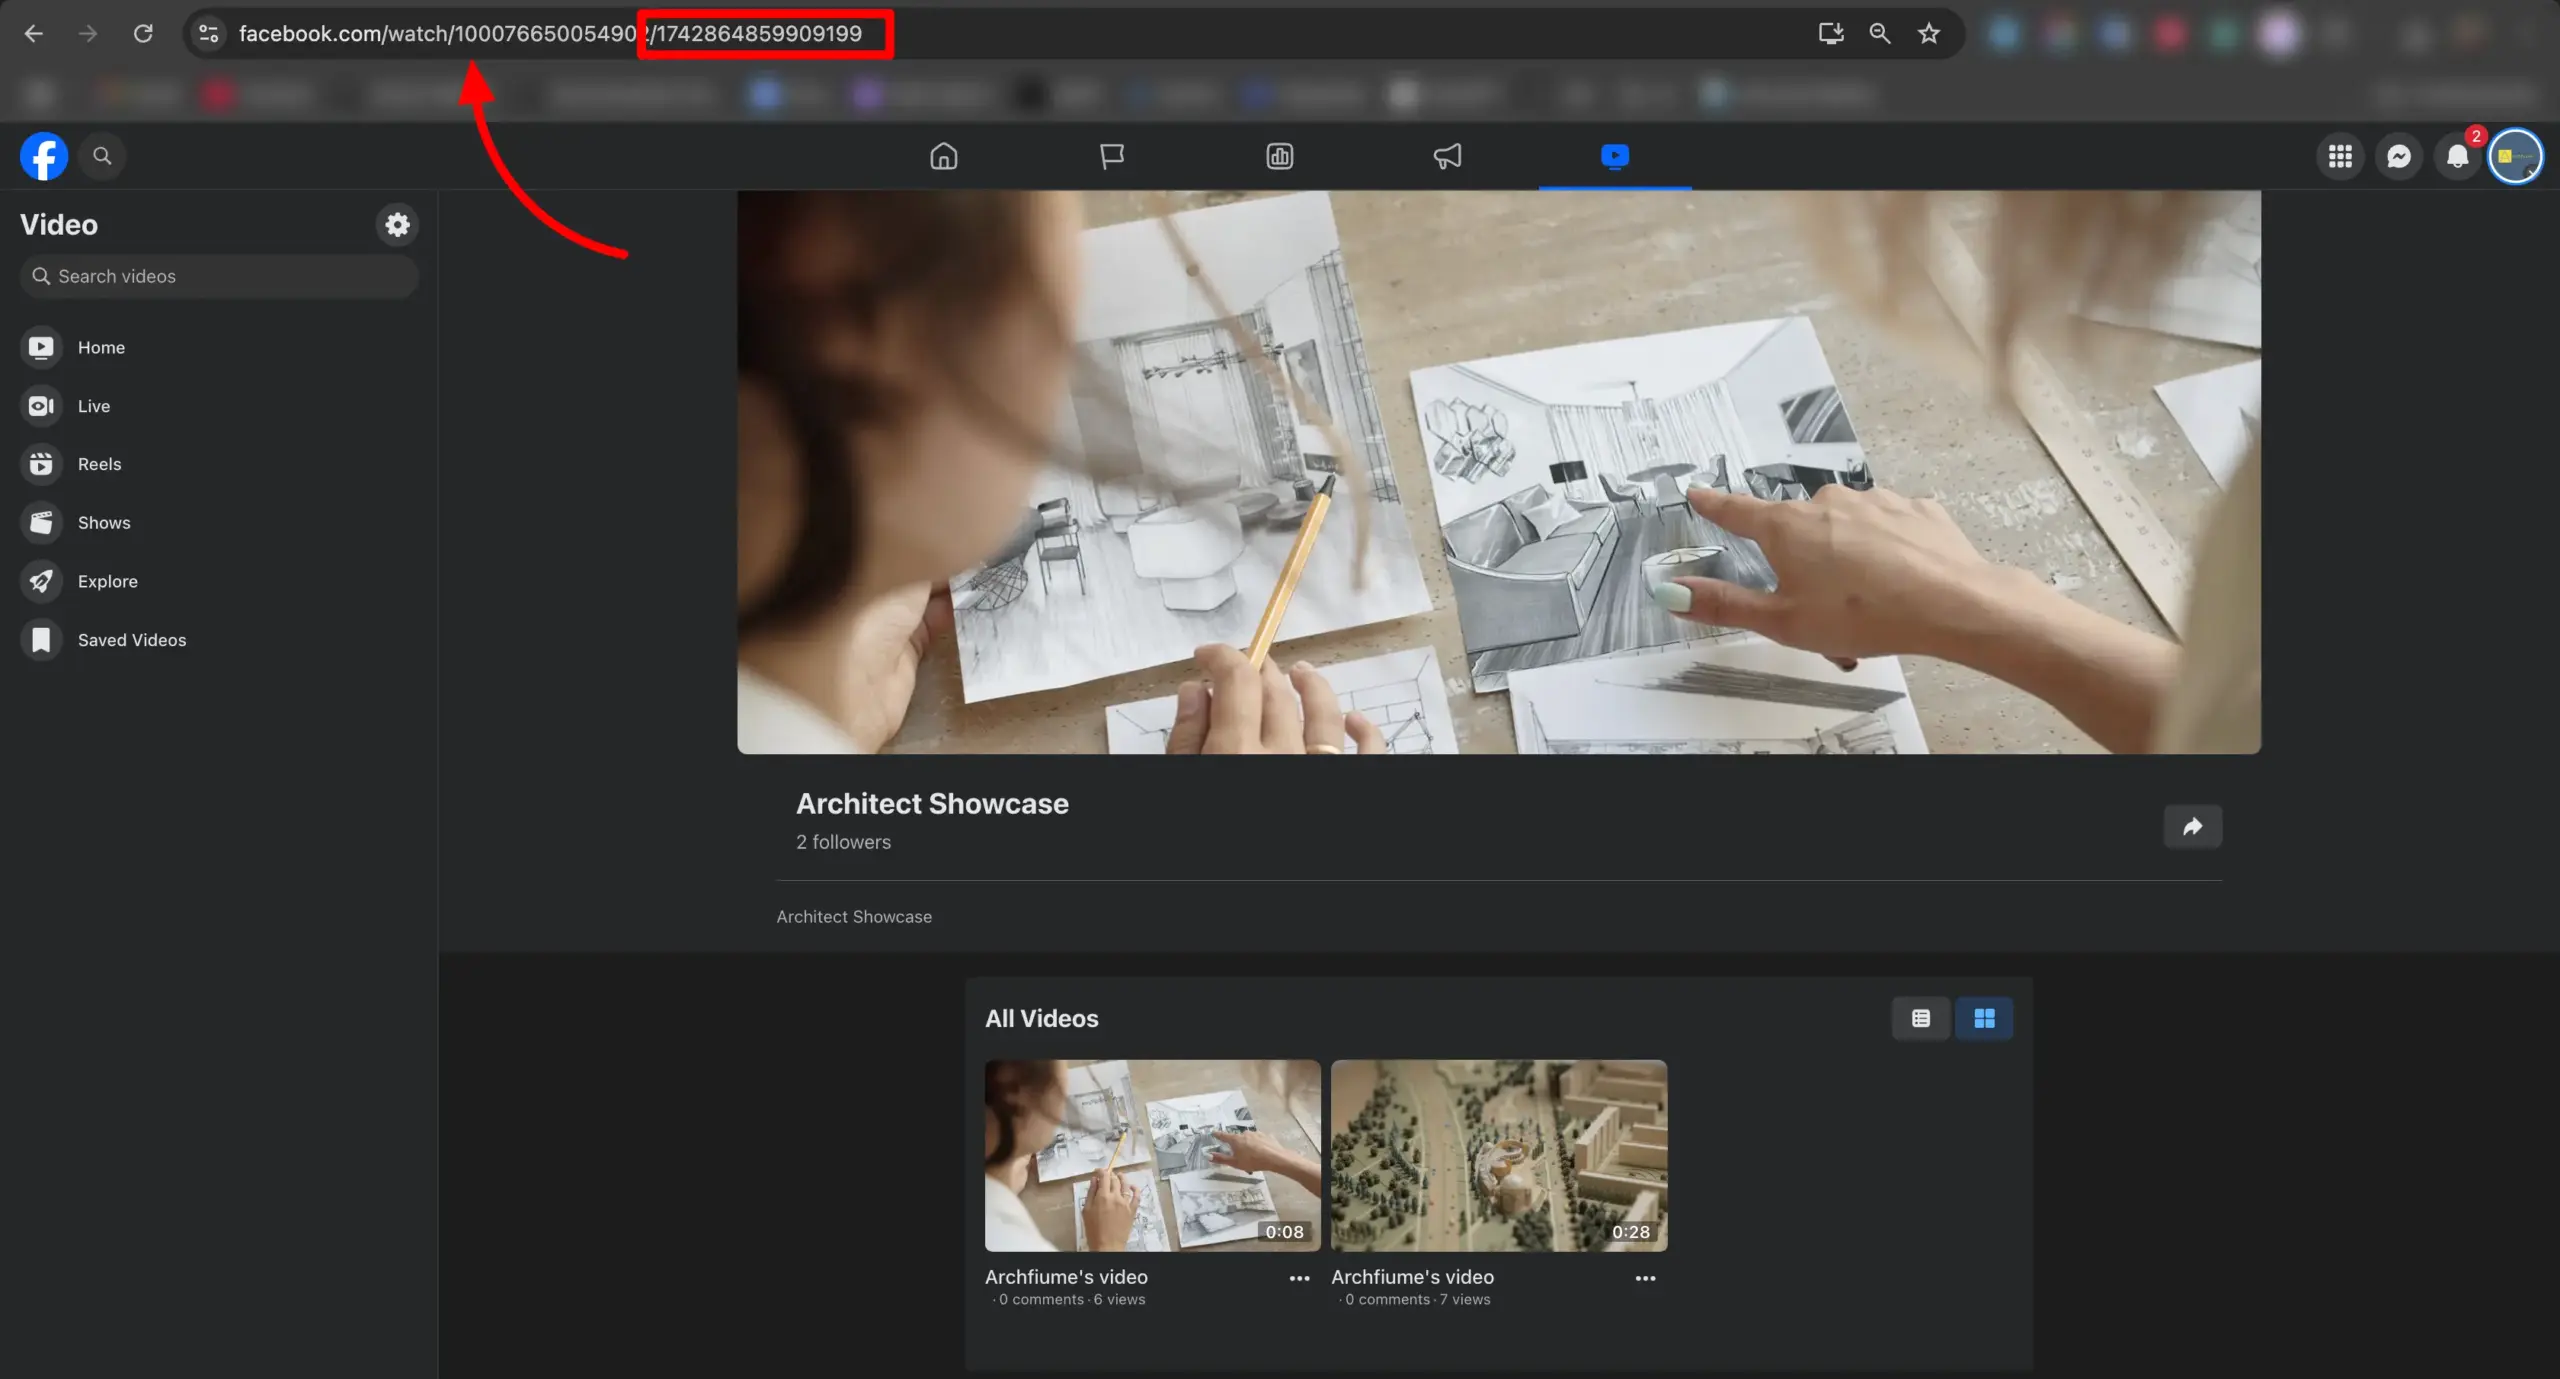
Task: Click the share arrow button
Action: 2192,826
